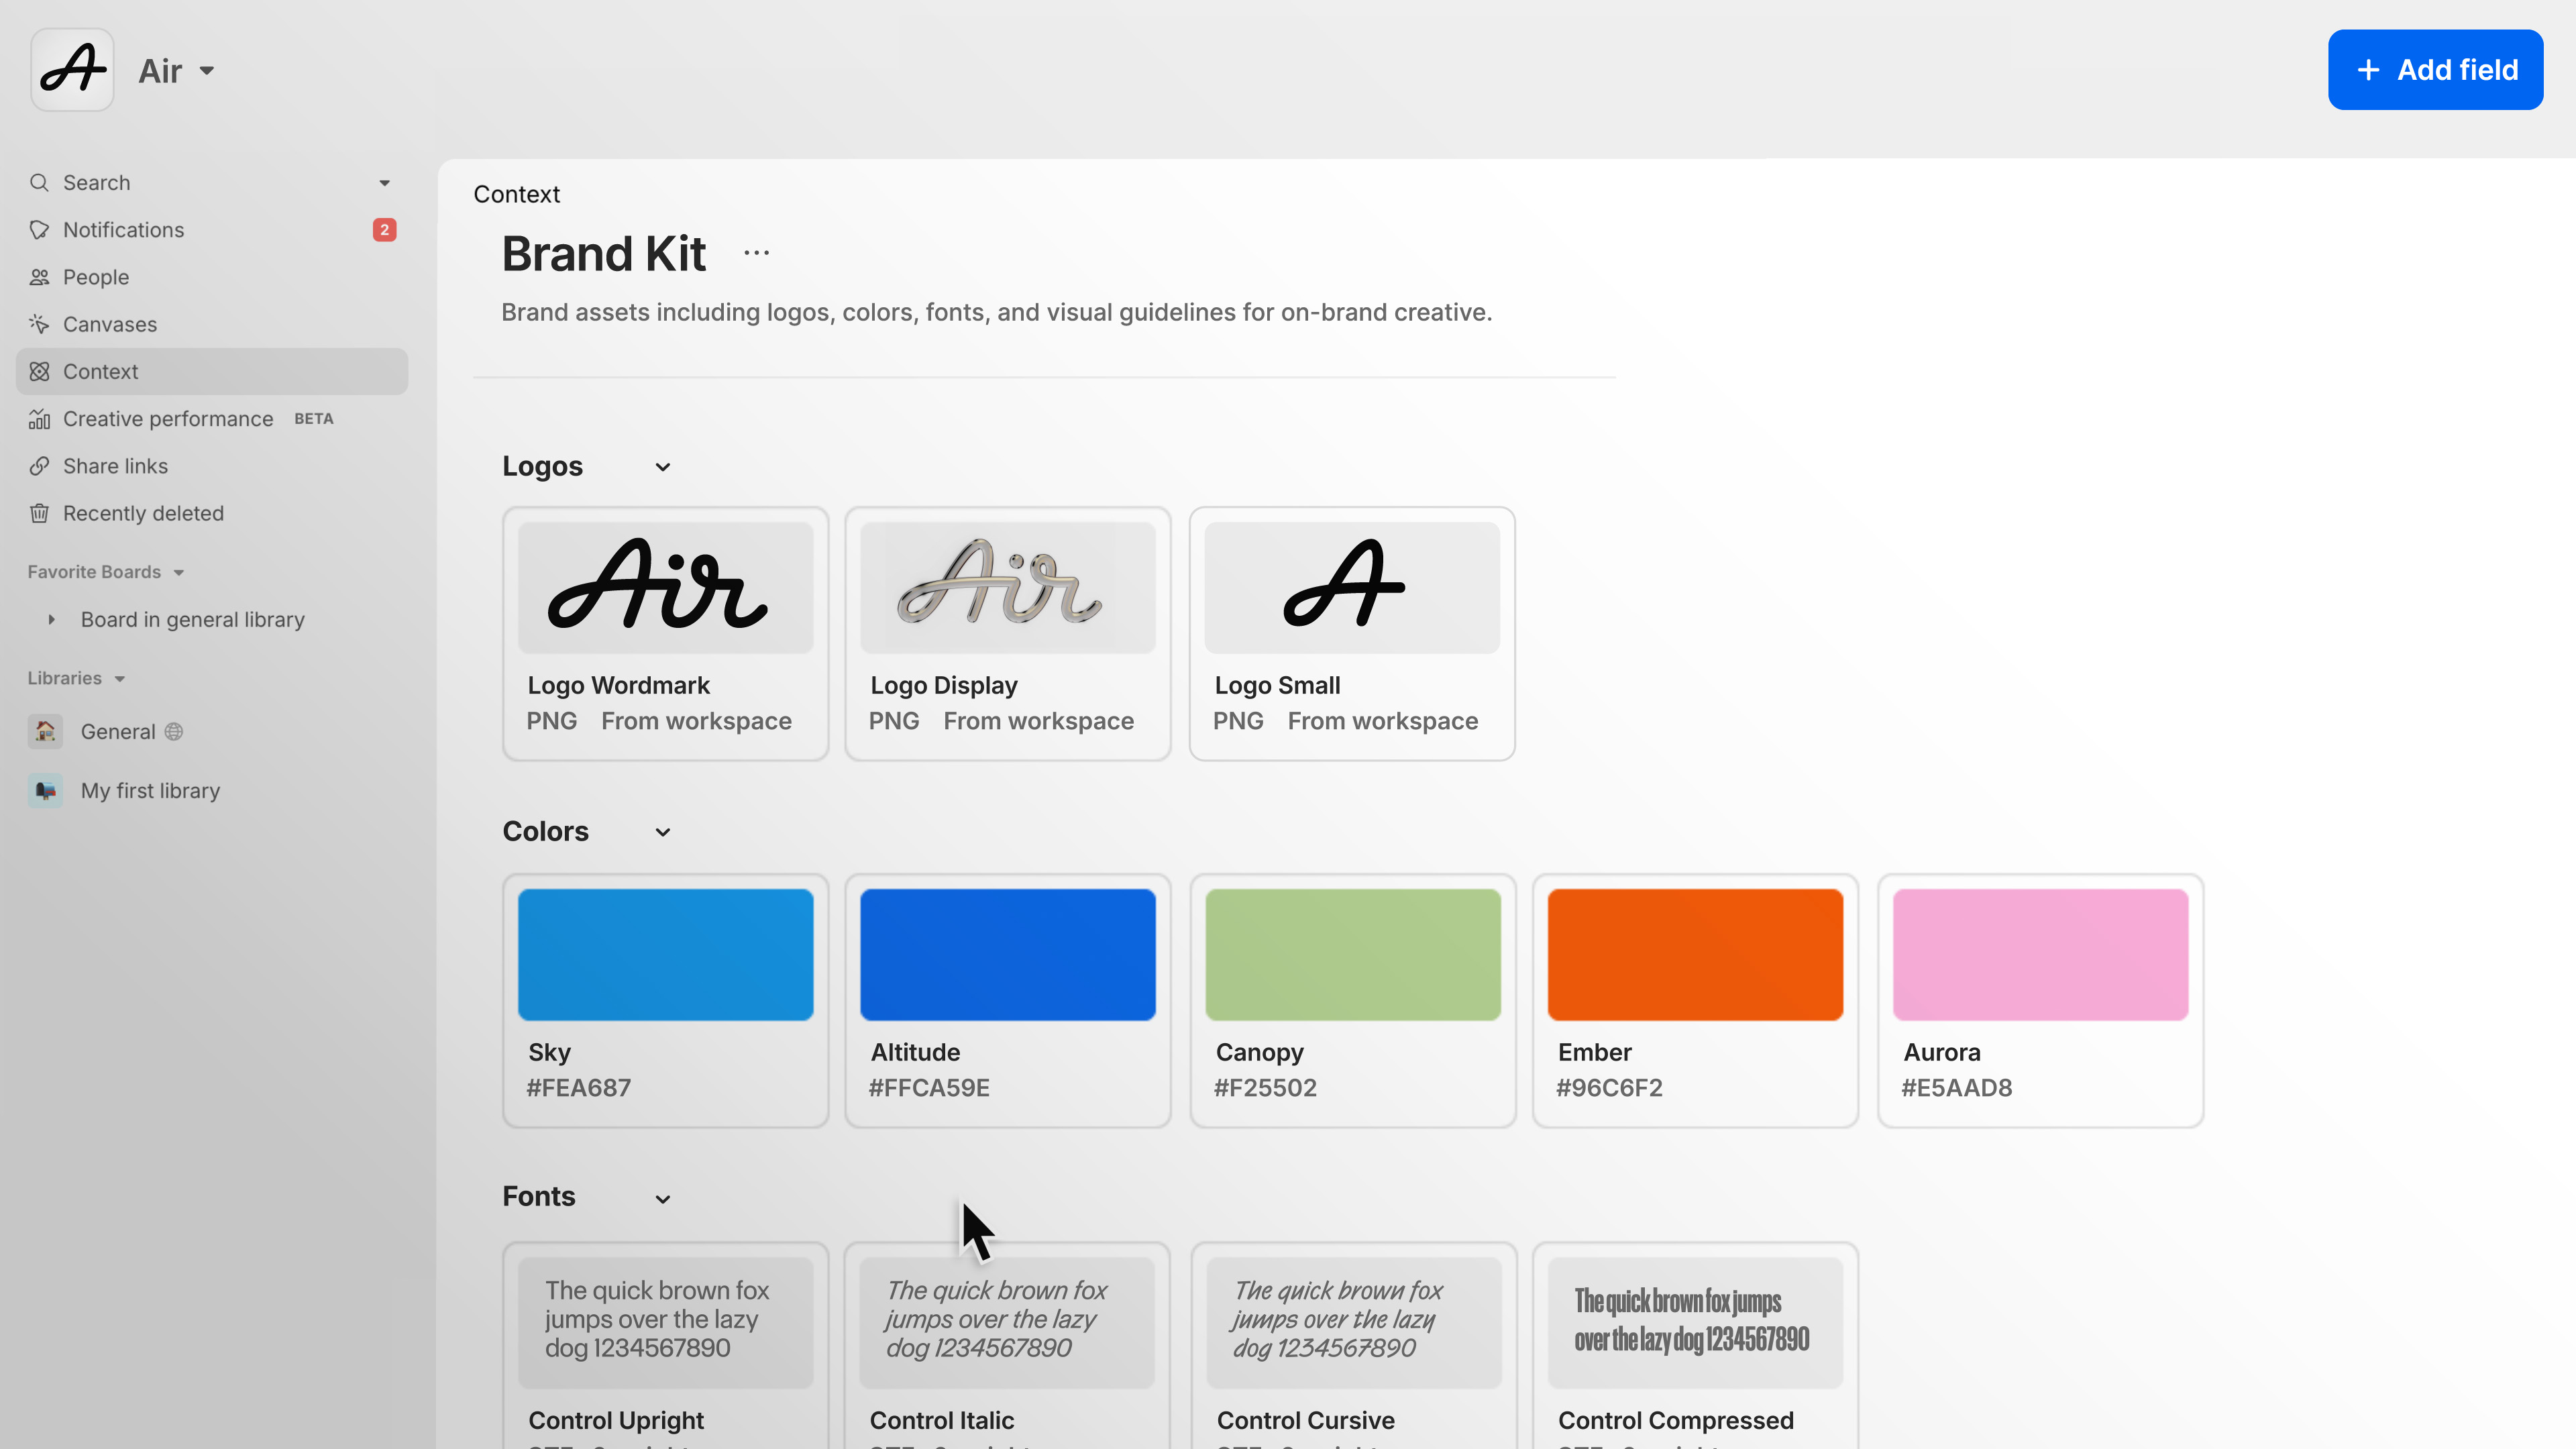Select the People section
This screenshot has height=1449, width=2576.
coord(96,277)
